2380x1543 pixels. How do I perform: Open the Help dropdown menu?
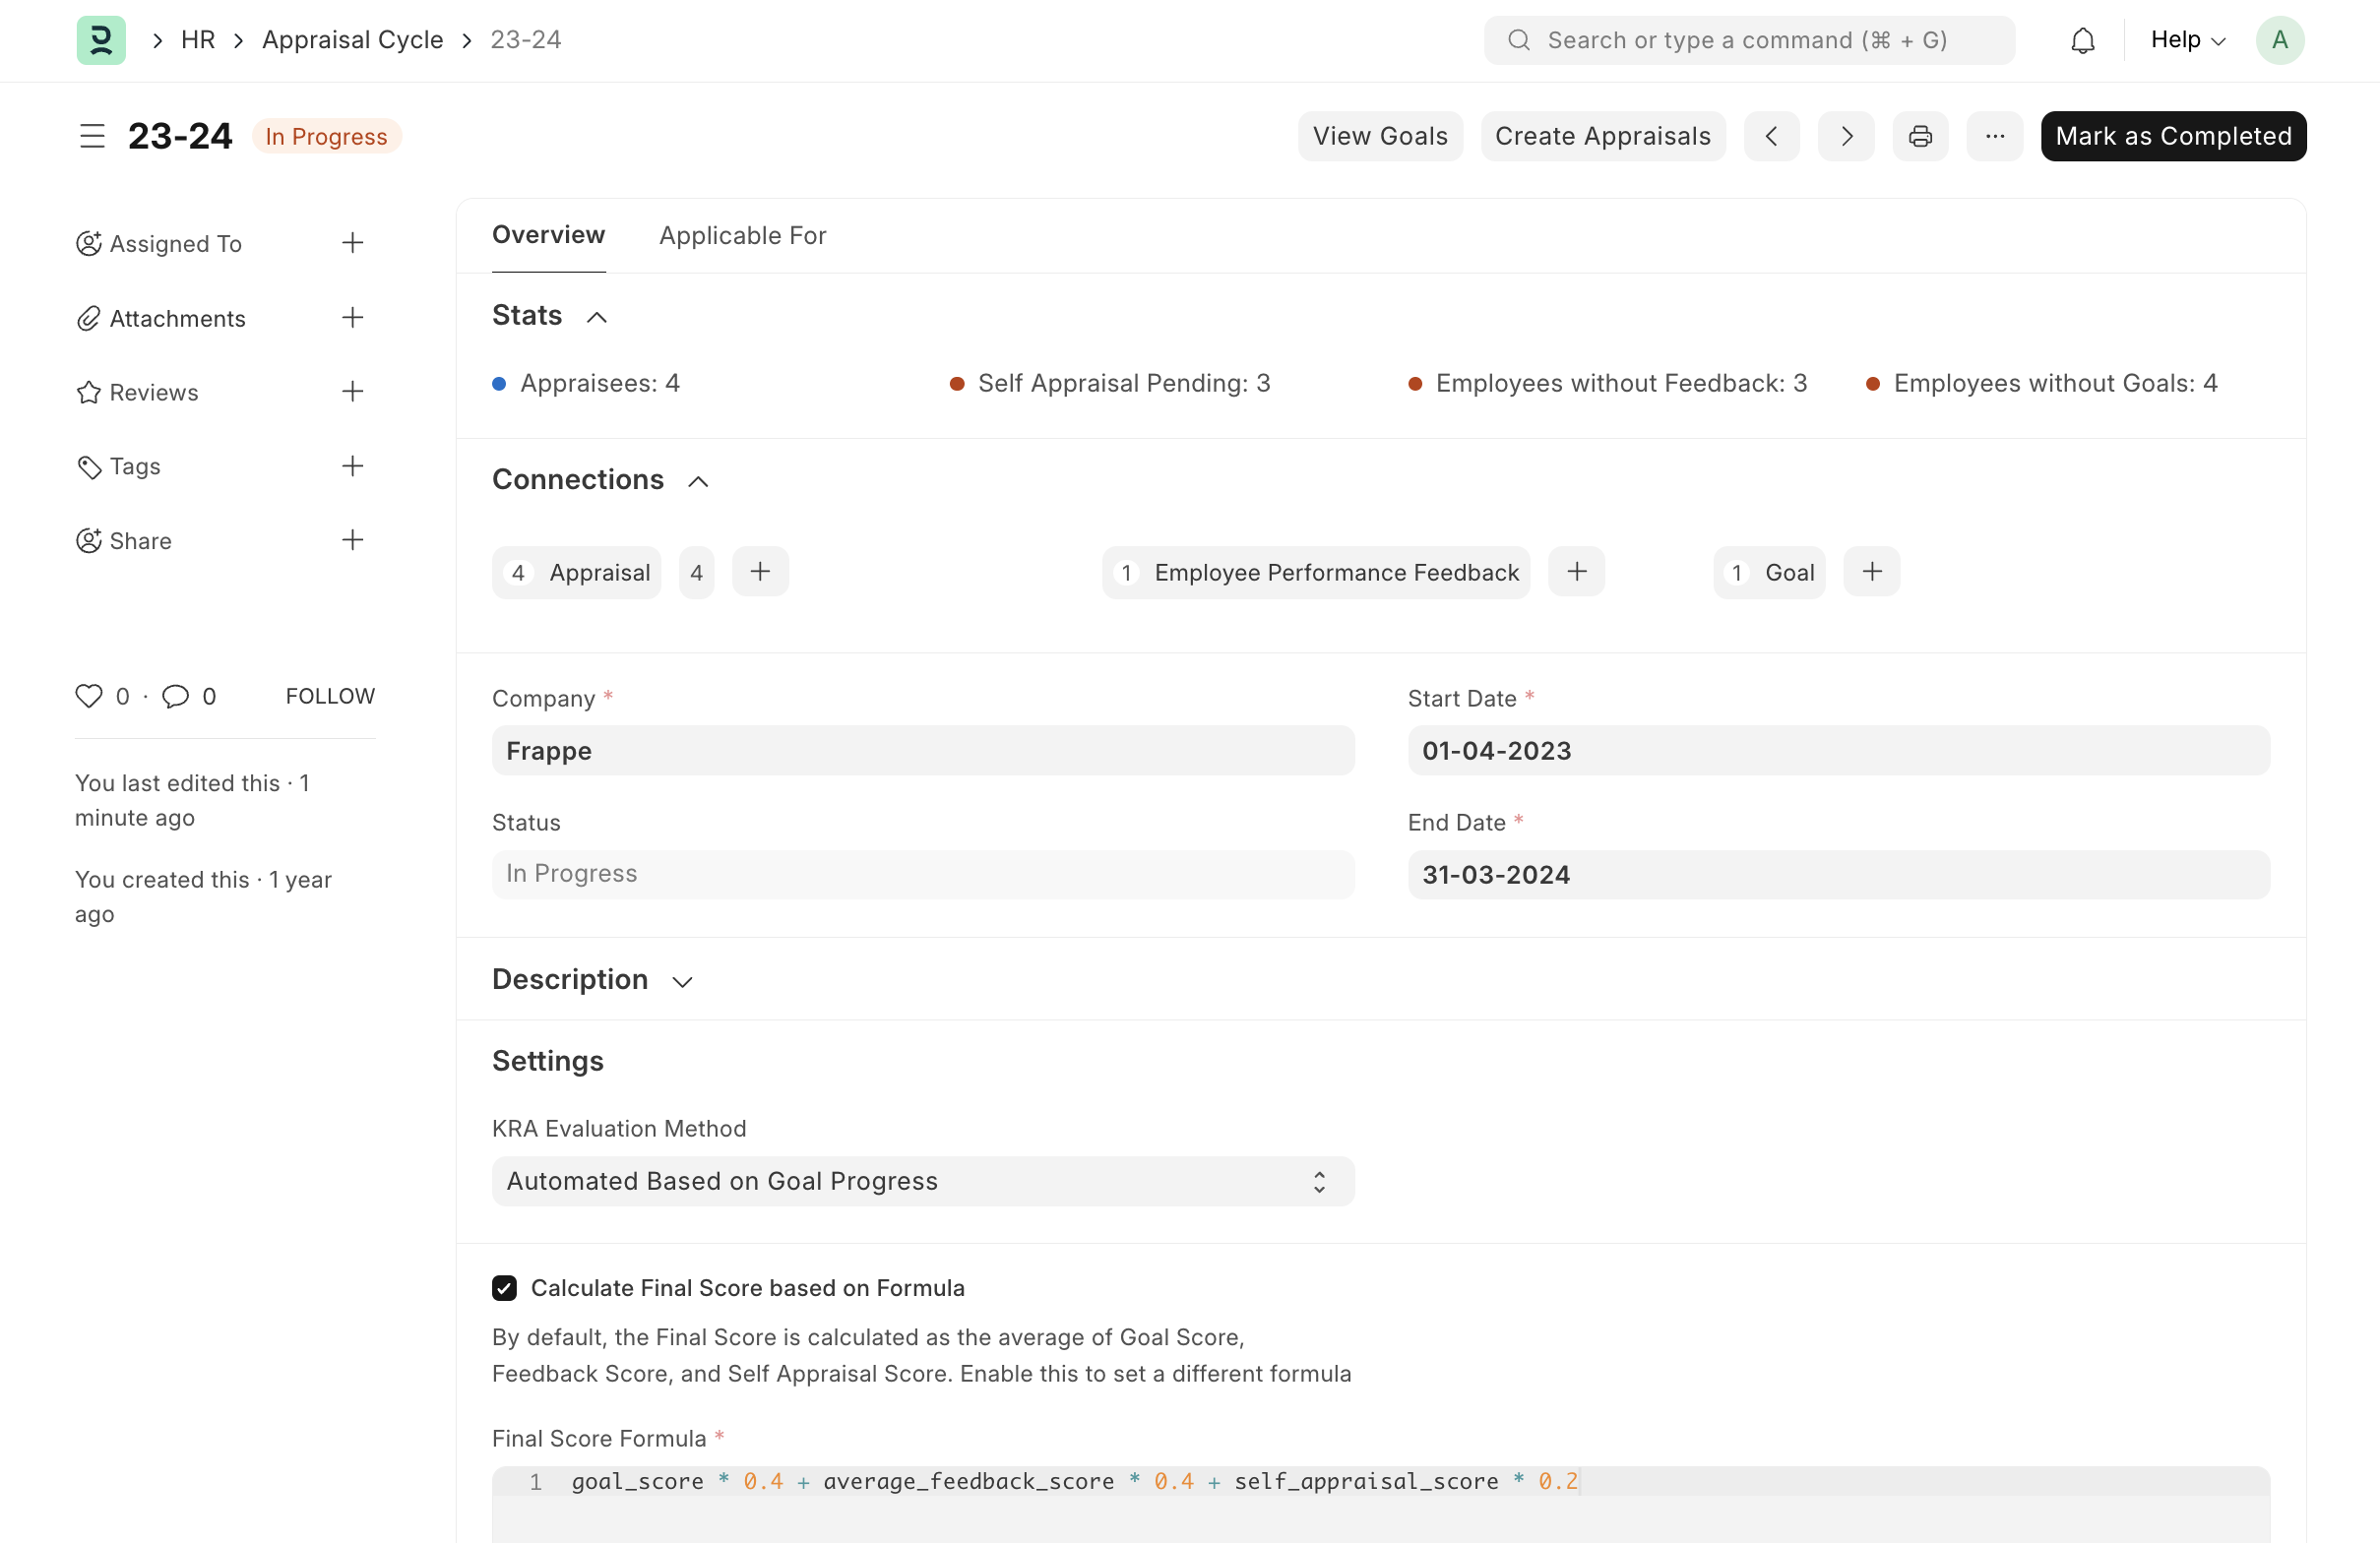pyautogui.click(x=2187, y=40)
